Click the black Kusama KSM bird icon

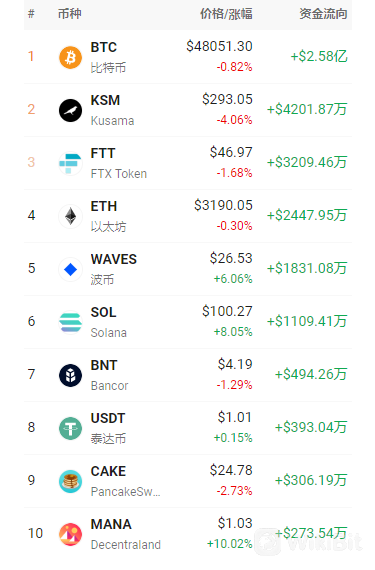pyautogui.click(x=70, y=110)
